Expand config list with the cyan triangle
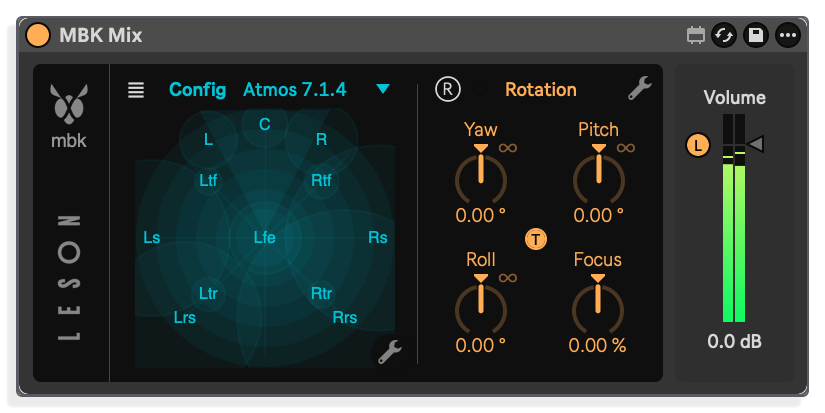The width and height of the screenshot is (825, 413). (x=383, y=89)
